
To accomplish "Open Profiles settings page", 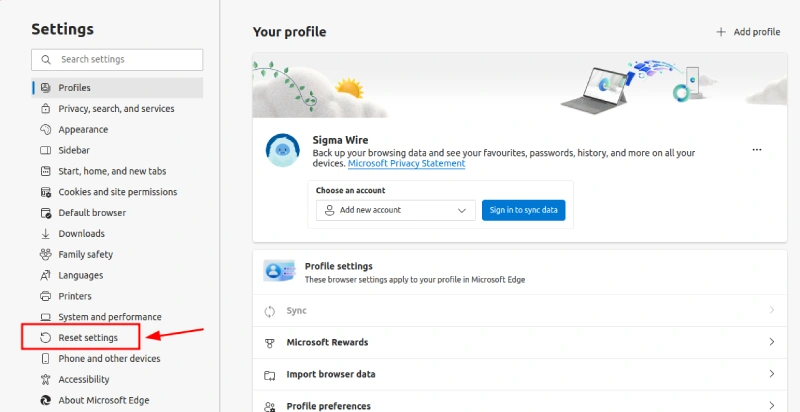I will [x=117, y=88].
